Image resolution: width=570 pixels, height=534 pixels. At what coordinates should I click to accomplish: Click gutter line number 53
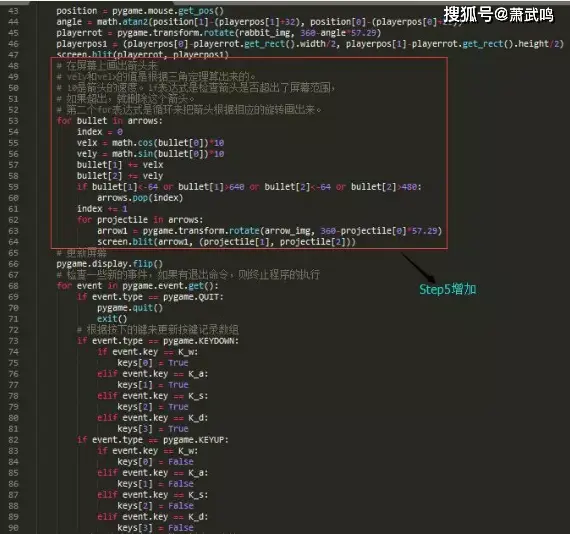(13, 121)
